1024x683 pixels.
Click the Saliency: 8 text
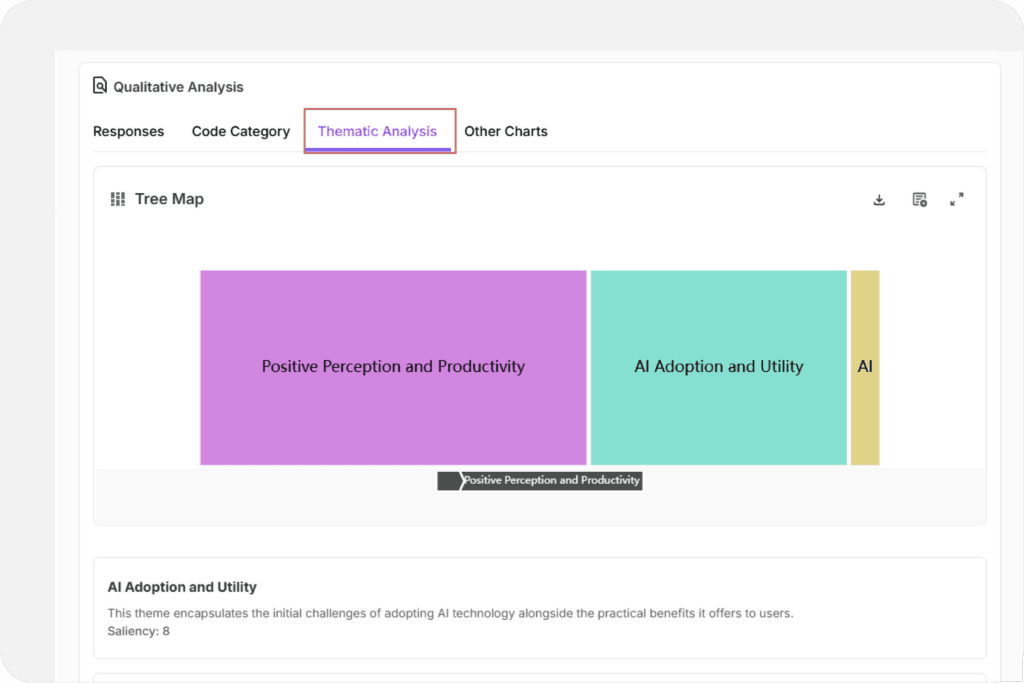(138, 631)
